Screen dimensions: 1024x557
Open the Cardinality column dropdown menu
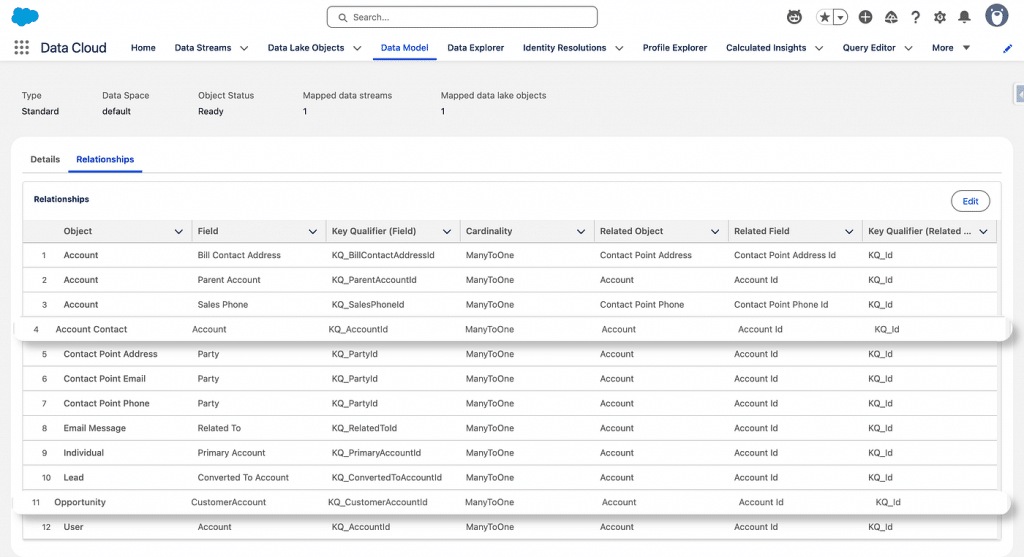click(x=581, y=232)
